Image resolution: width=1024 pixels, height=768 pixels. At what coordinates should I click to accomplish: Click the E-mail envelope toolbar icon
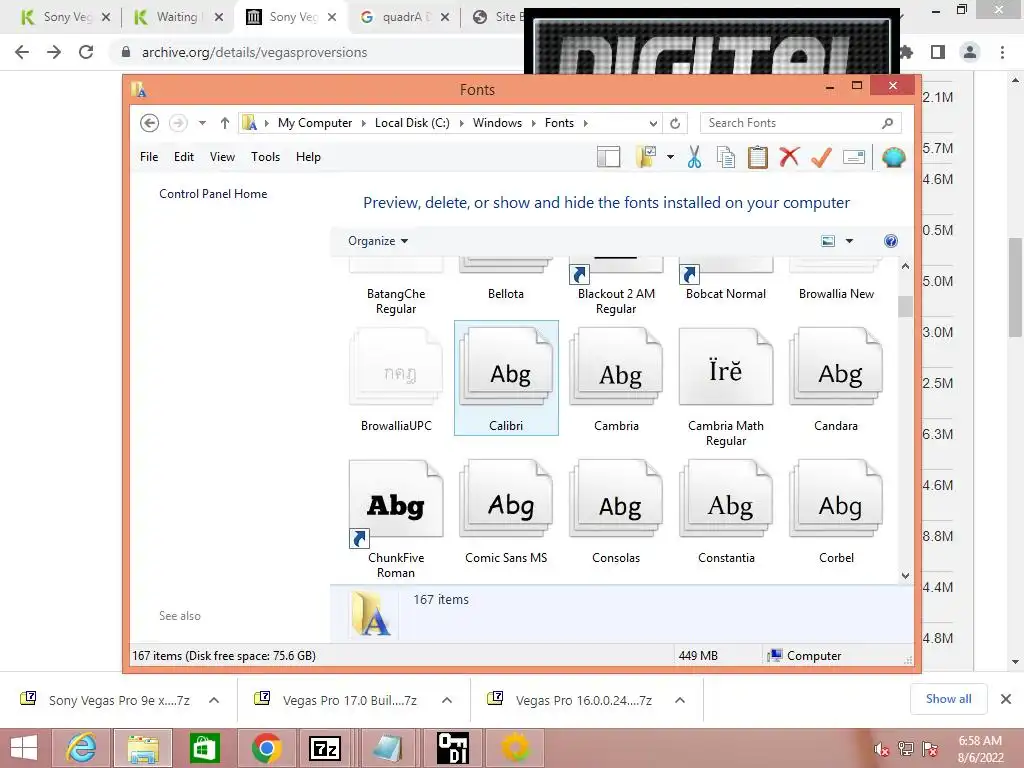pyautogui.click(x=854, y=157)
